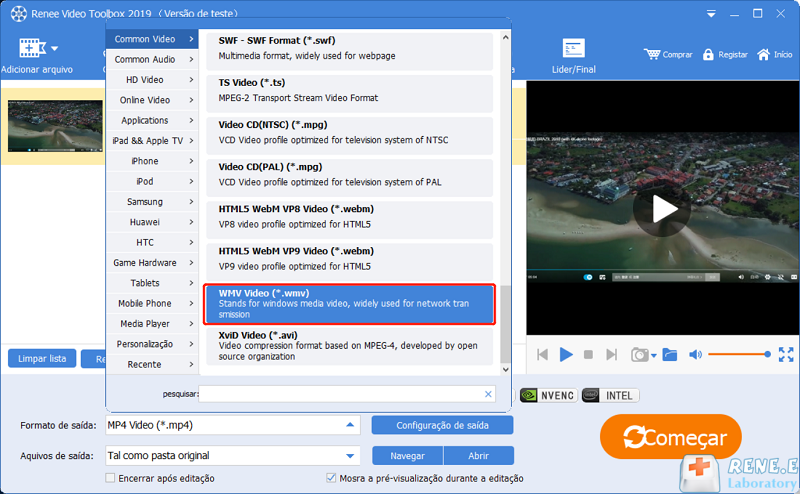Open dropdown arrow next to Adicionar arquivo
This screenshot has height=494, width=800.
(55, 49)
